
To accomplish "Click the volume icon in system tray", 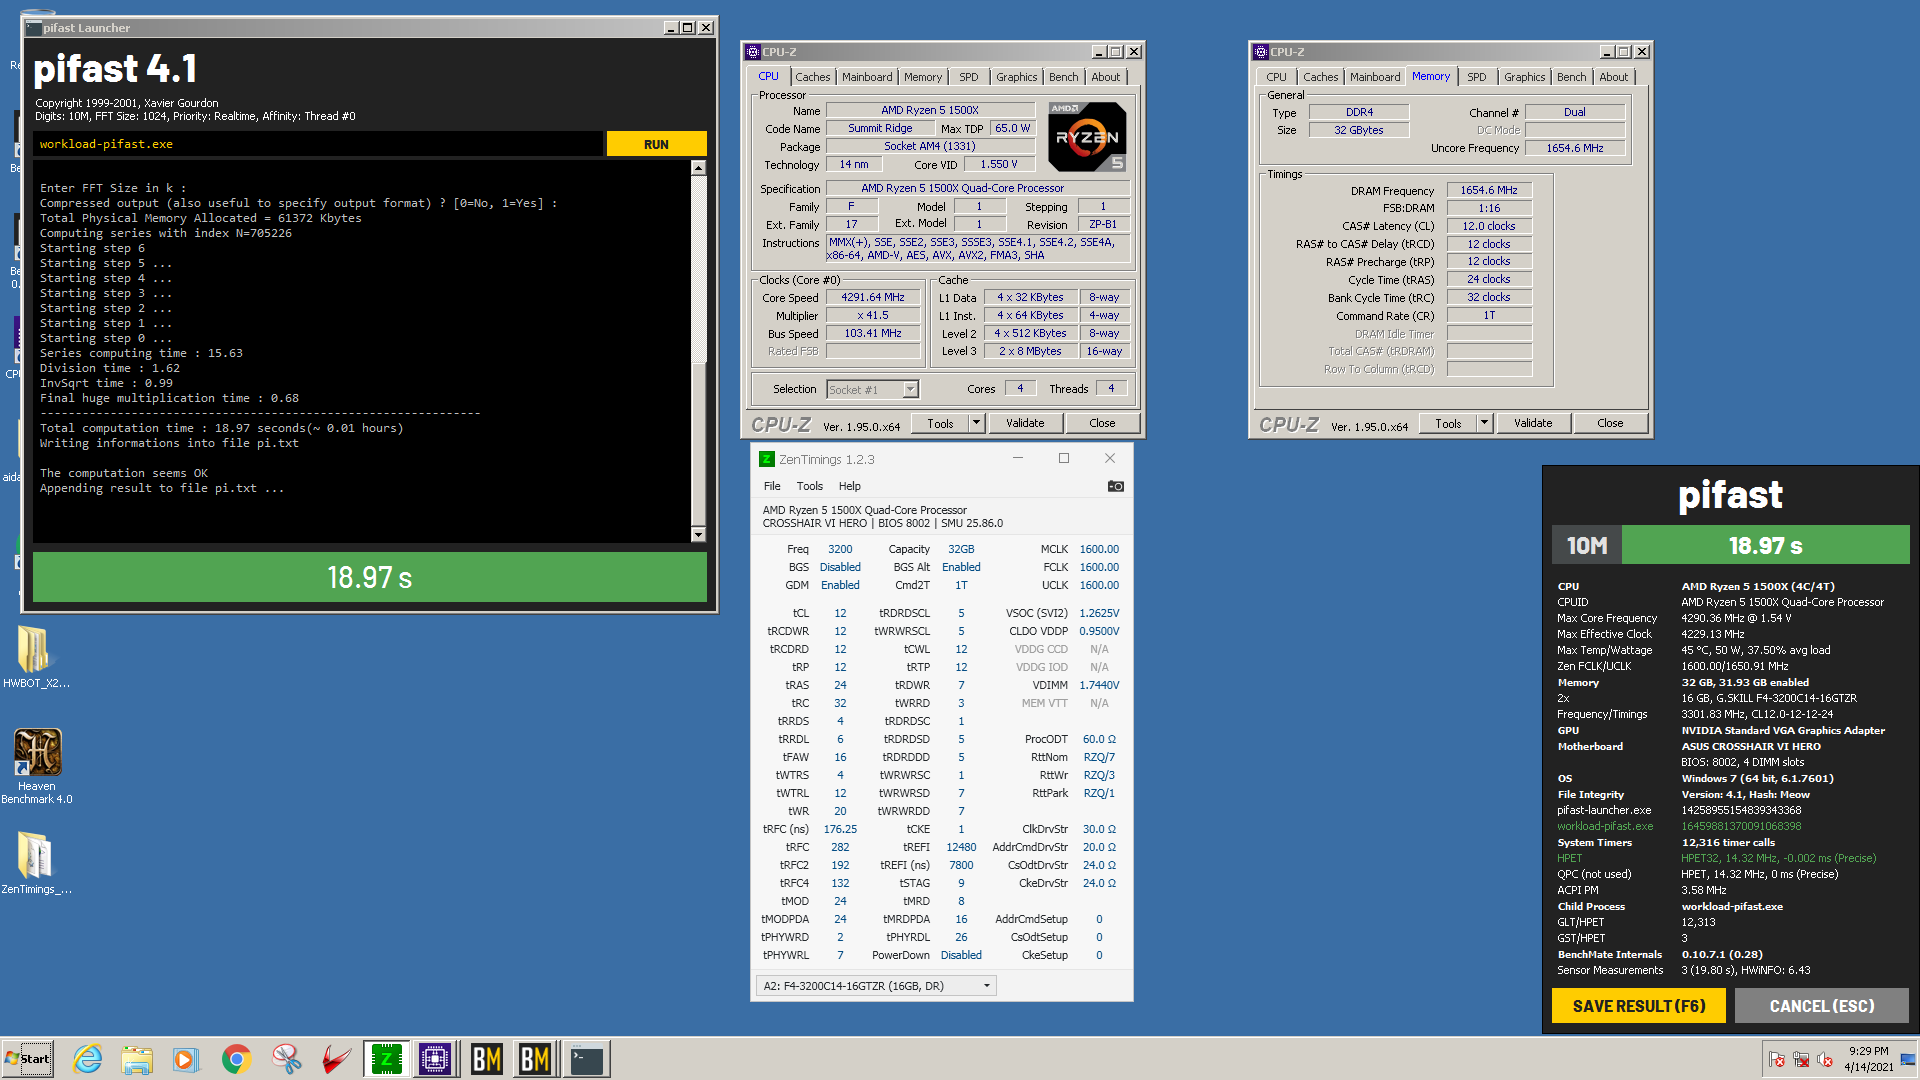I will point(1824,1059).
